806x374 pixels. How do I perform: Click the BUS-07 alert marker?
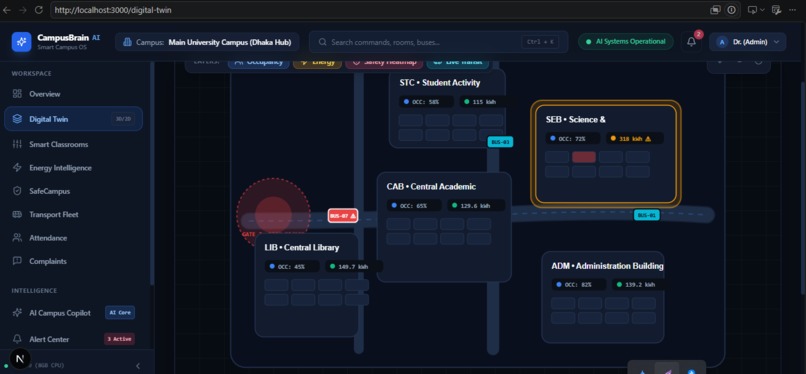(343, 216)
